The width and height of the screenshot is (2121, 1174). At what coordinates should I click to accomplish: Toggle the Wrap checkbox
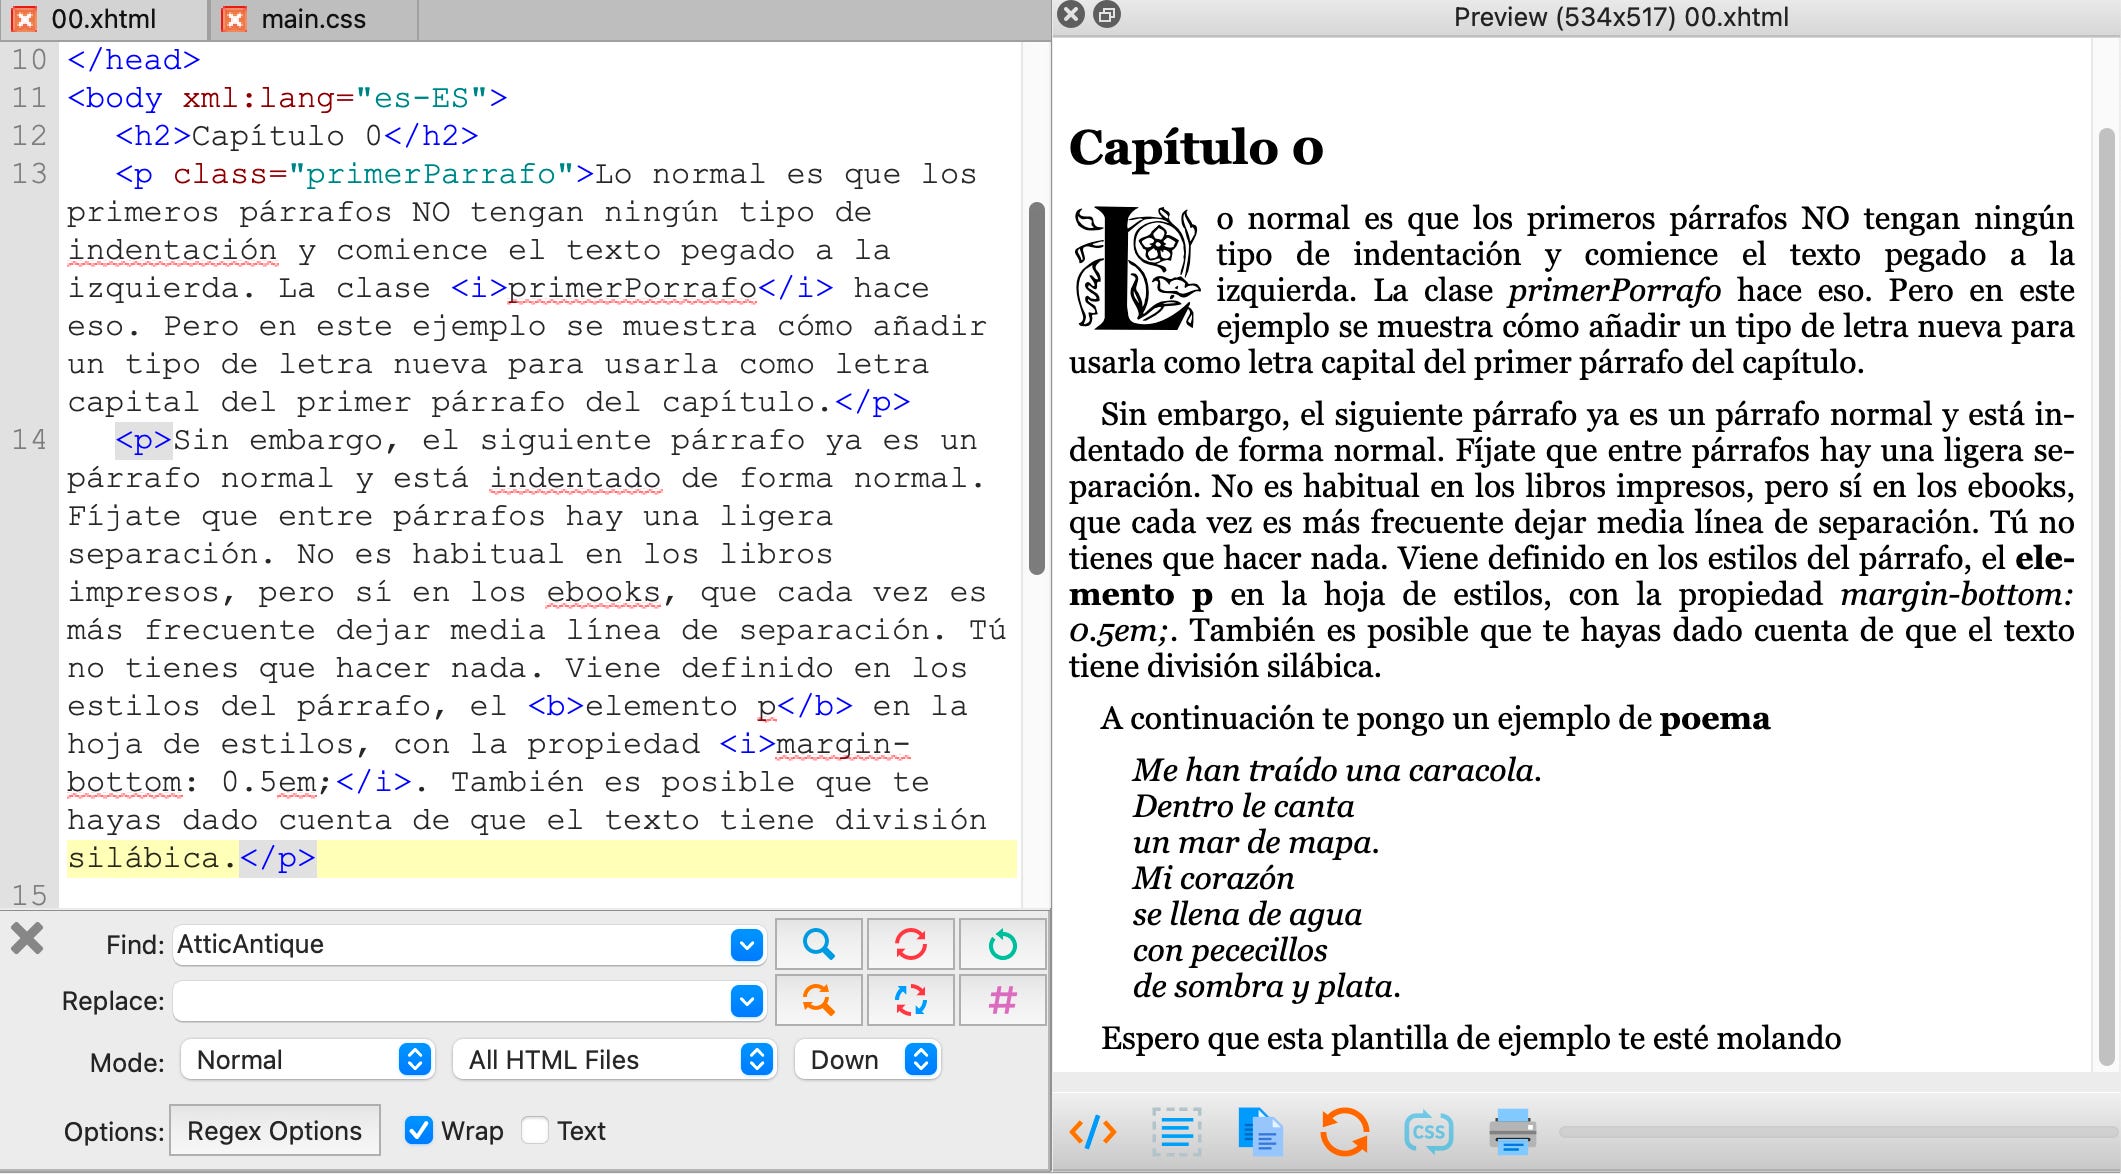[419, 1130]
